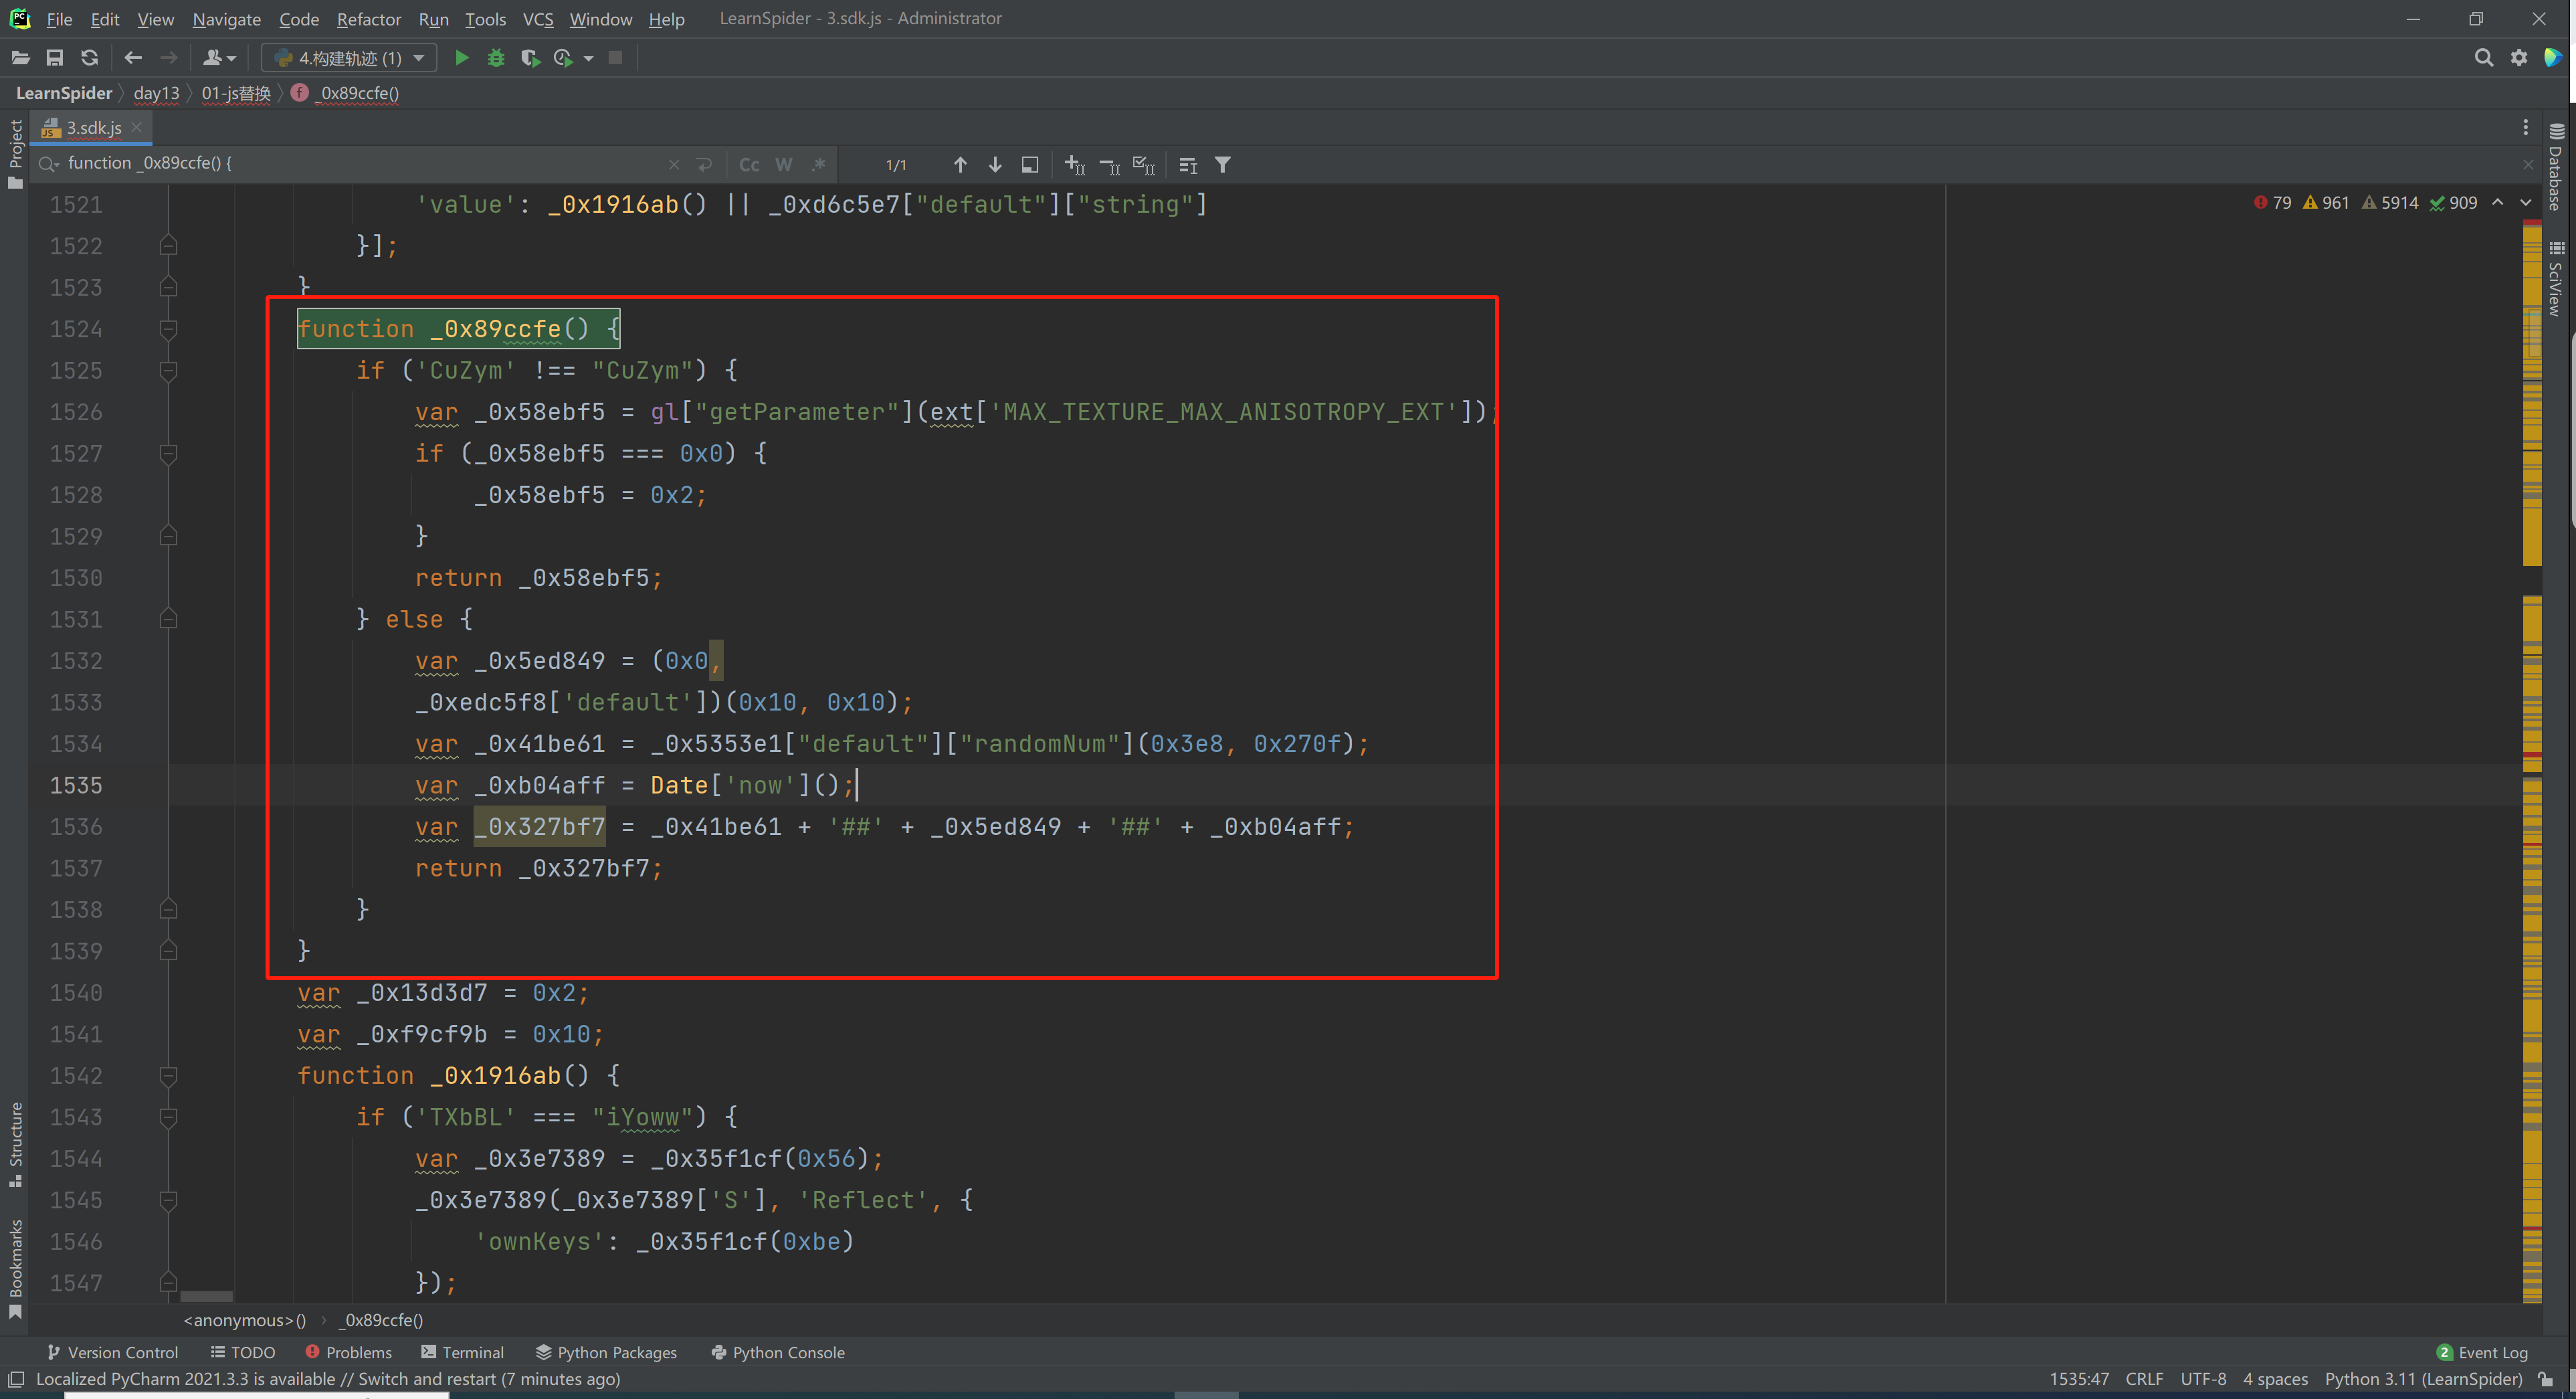The image size is (2576, 1399).
Task: Go to previous search occurrence
Action: [x=960, y=164]
